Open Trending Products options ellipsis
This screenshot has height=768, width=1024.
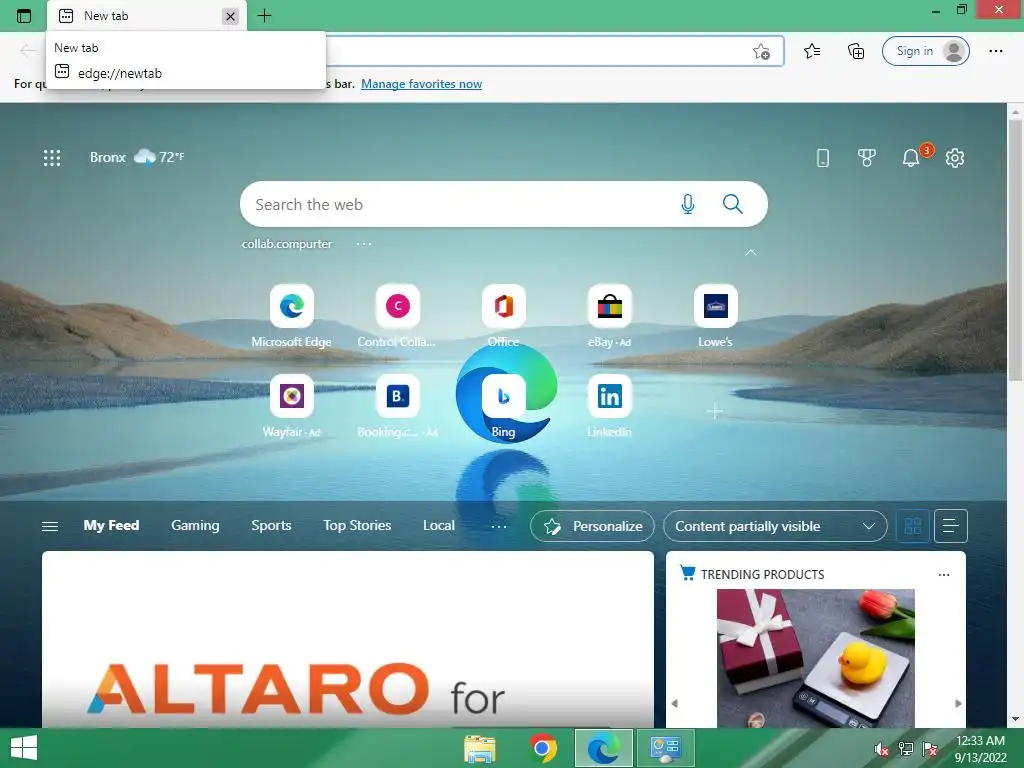(x=944, y=575)
